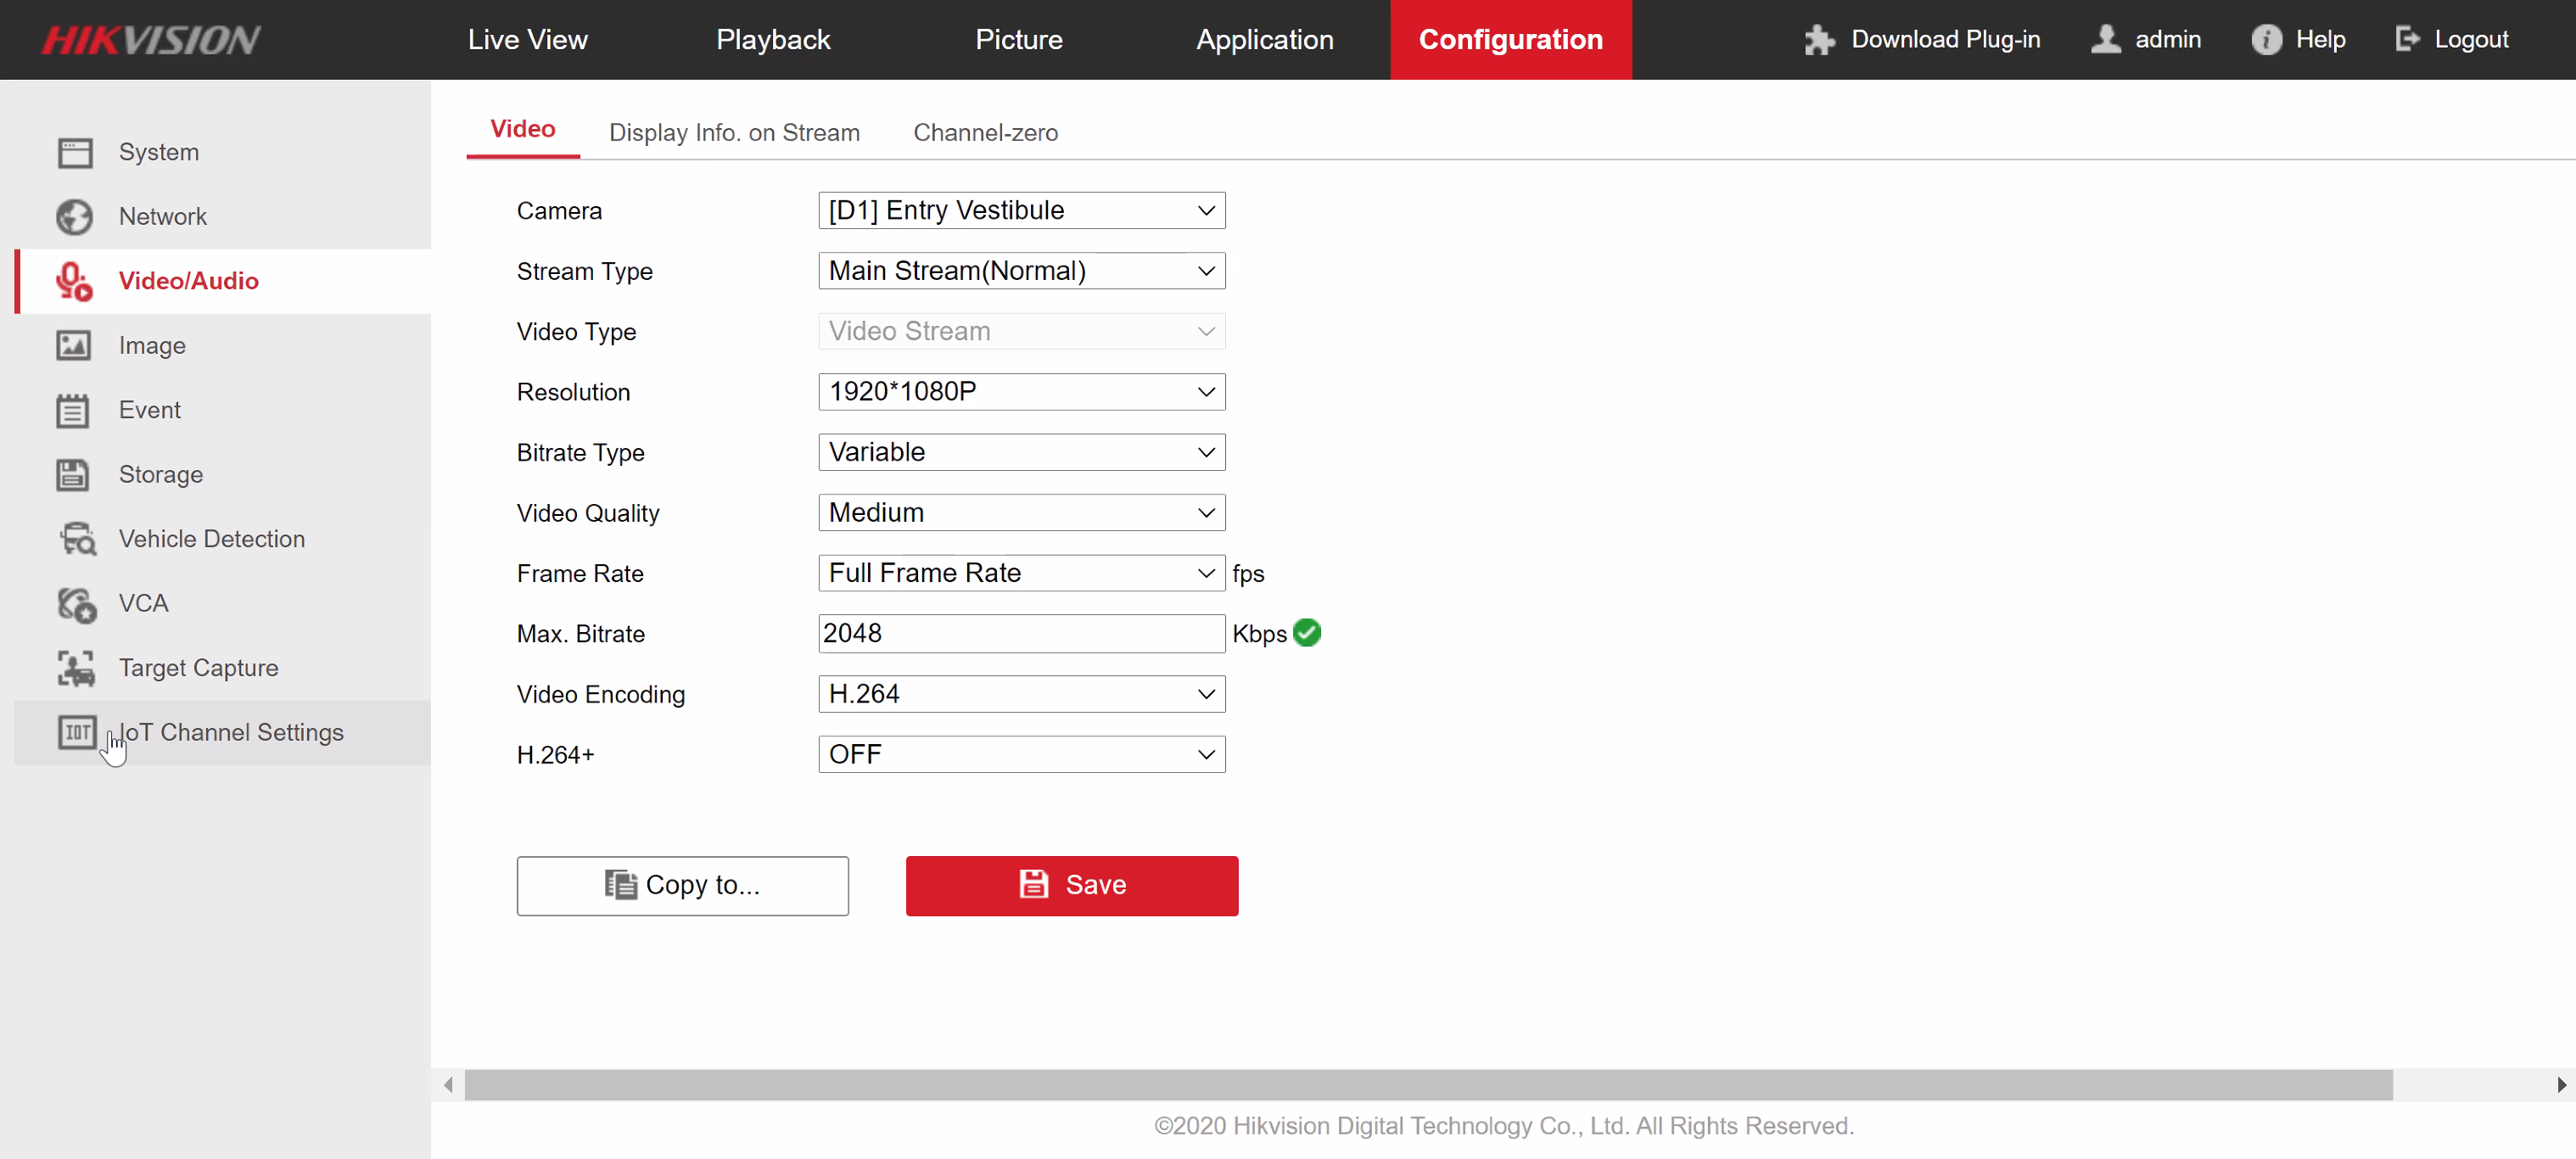This screenshot has height=1159, width=2576.
Task: Expand the Video Encoding H.264 dropdown
Action: [x=1020, y=694]
